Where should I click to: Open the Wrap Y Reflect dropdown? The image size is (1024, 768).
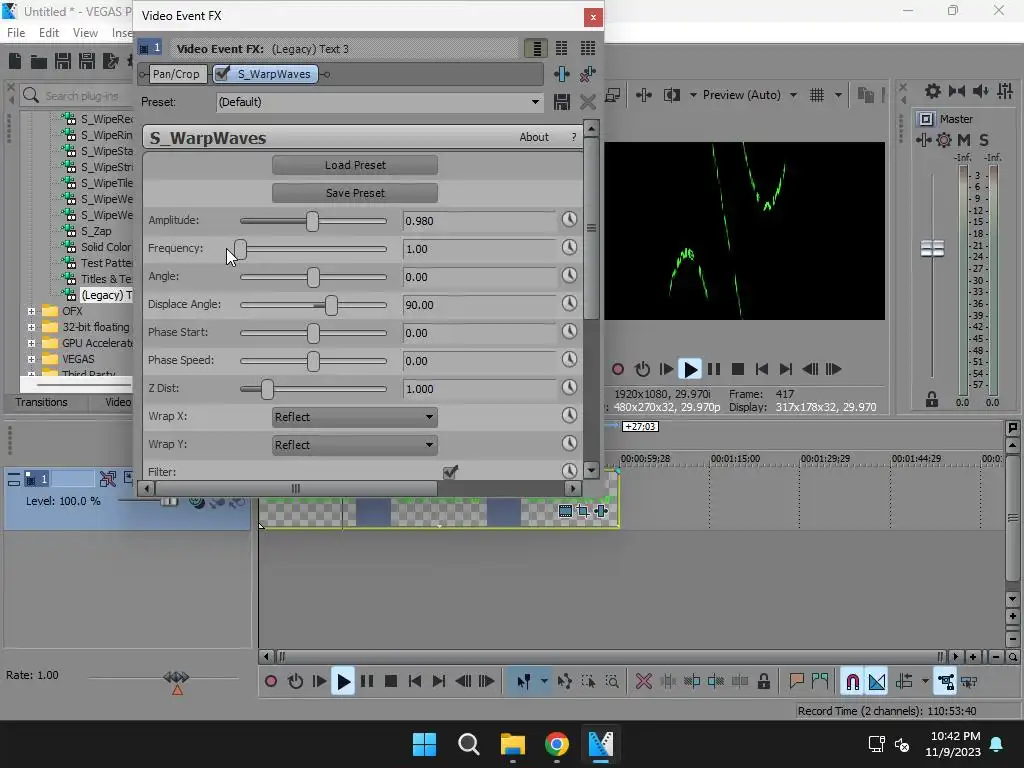pyautogui.click(x=355, y=445)
